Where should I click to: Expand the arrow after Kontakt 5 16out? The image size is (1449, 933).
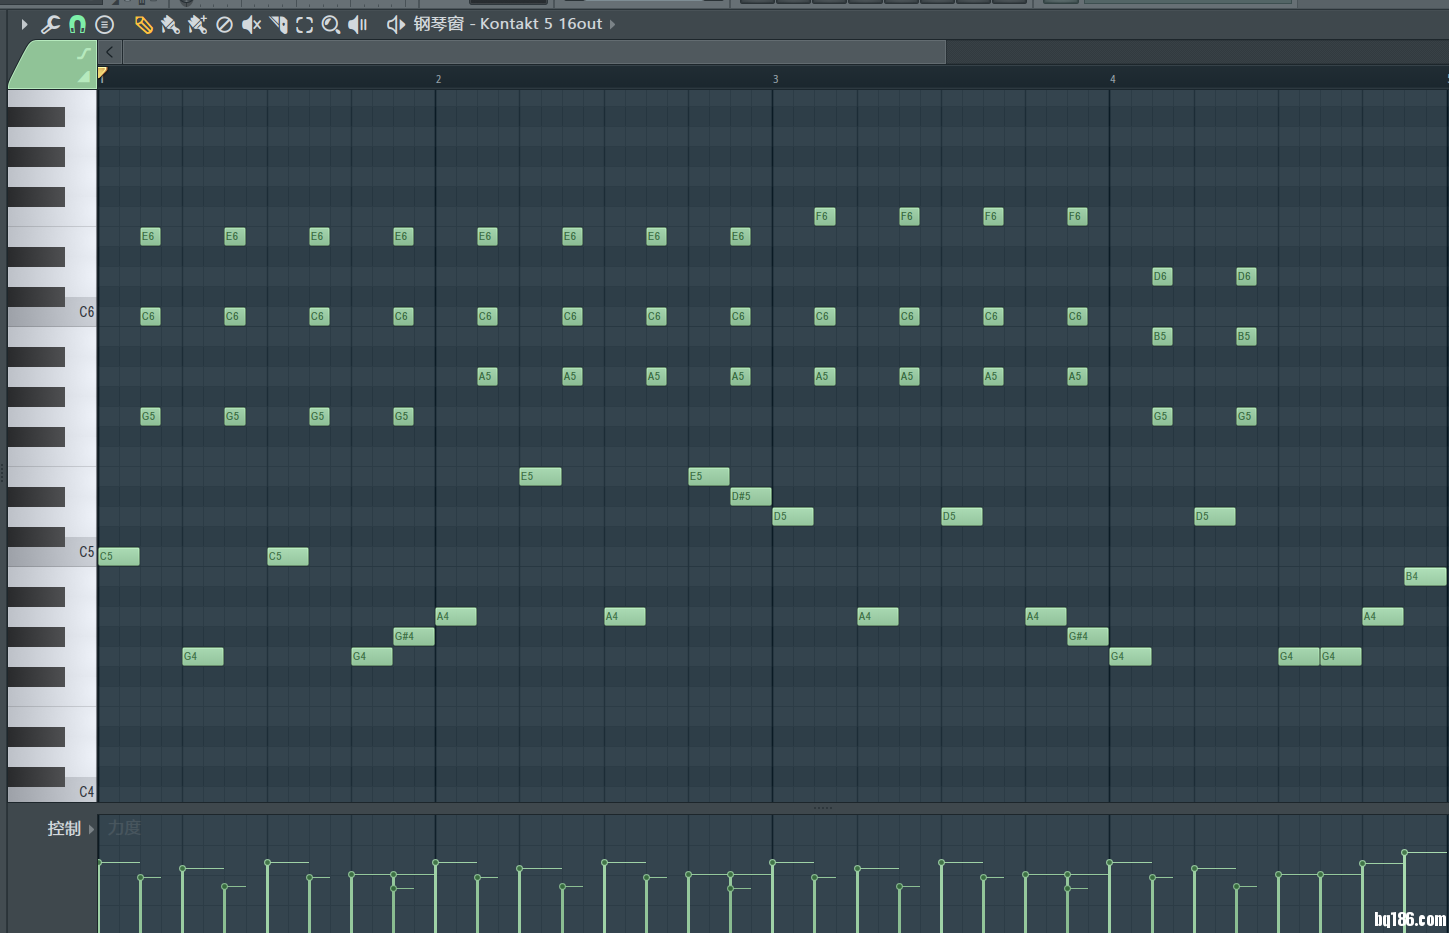tap(612, 24)
